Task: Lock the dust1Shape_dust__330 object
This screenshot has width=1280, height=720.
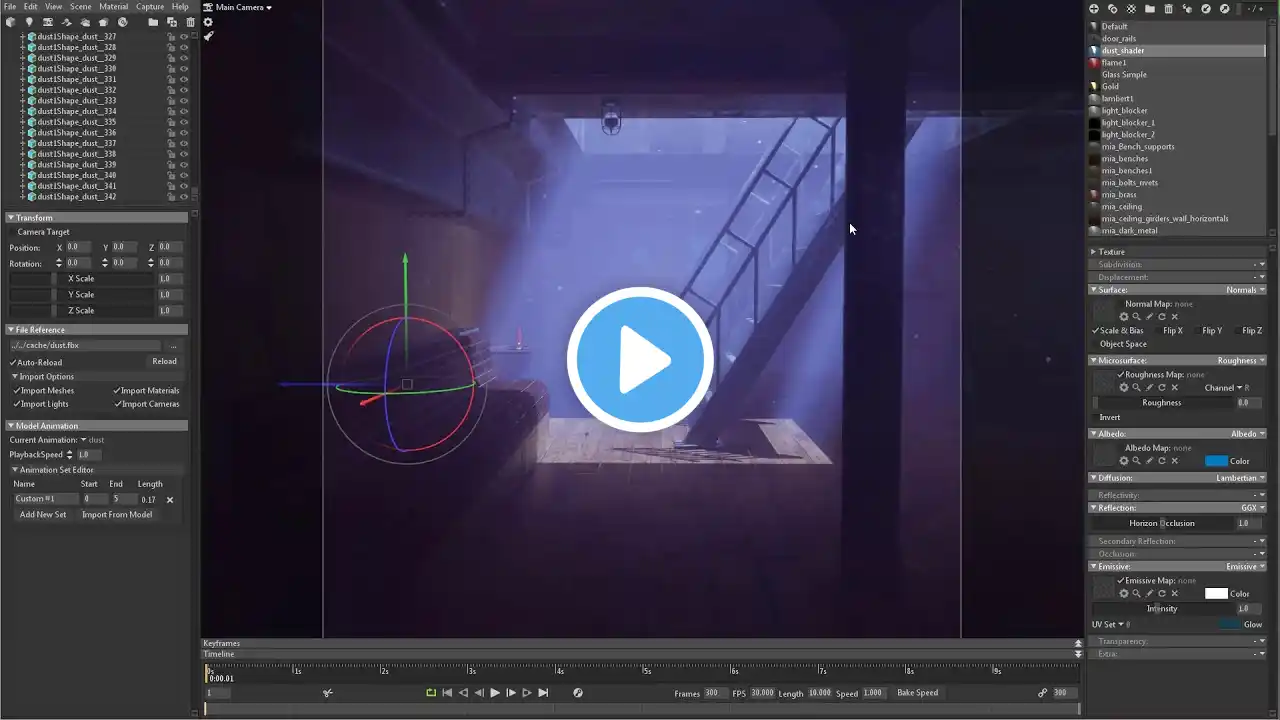Action: [172, 69]
